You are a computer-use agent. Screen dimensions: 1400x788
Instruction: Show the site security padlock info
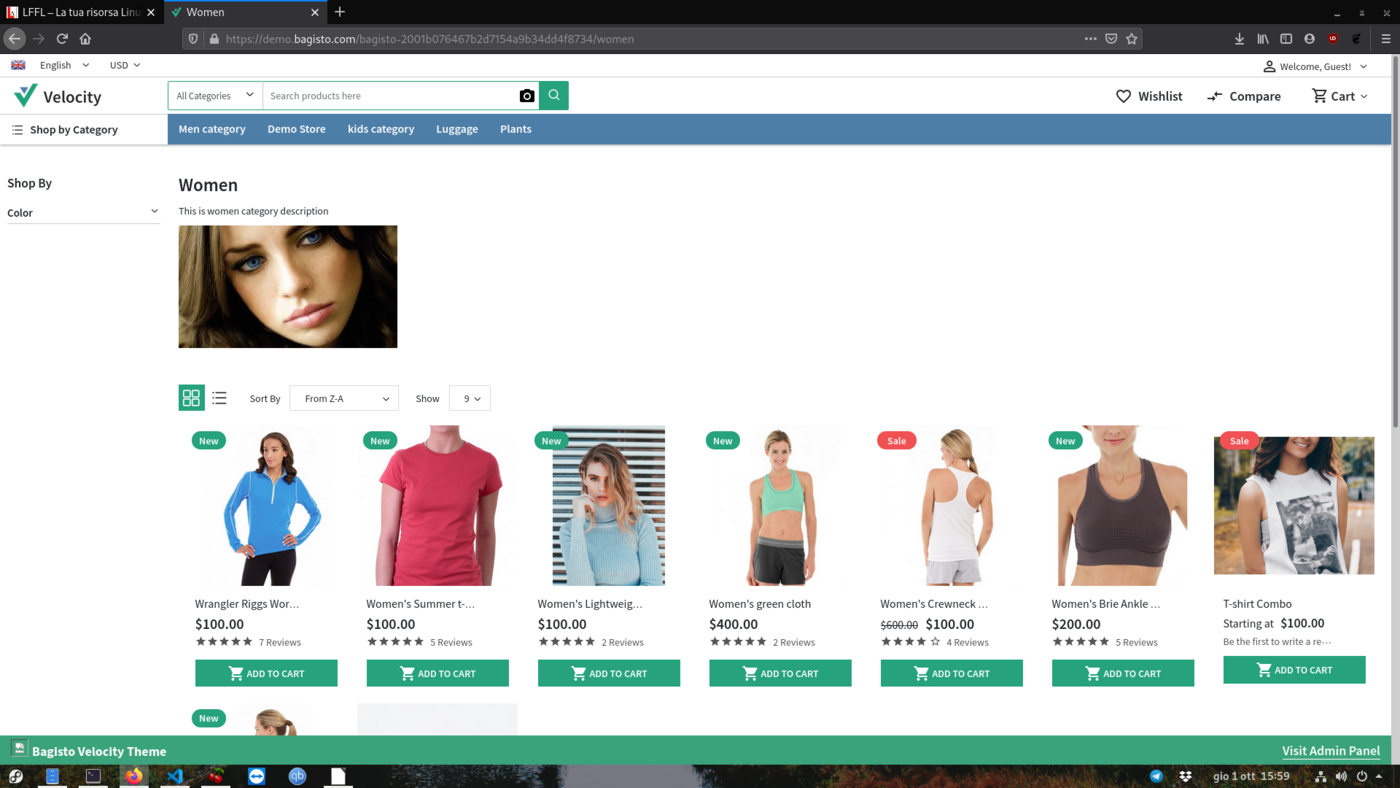[x=214, y=39]
